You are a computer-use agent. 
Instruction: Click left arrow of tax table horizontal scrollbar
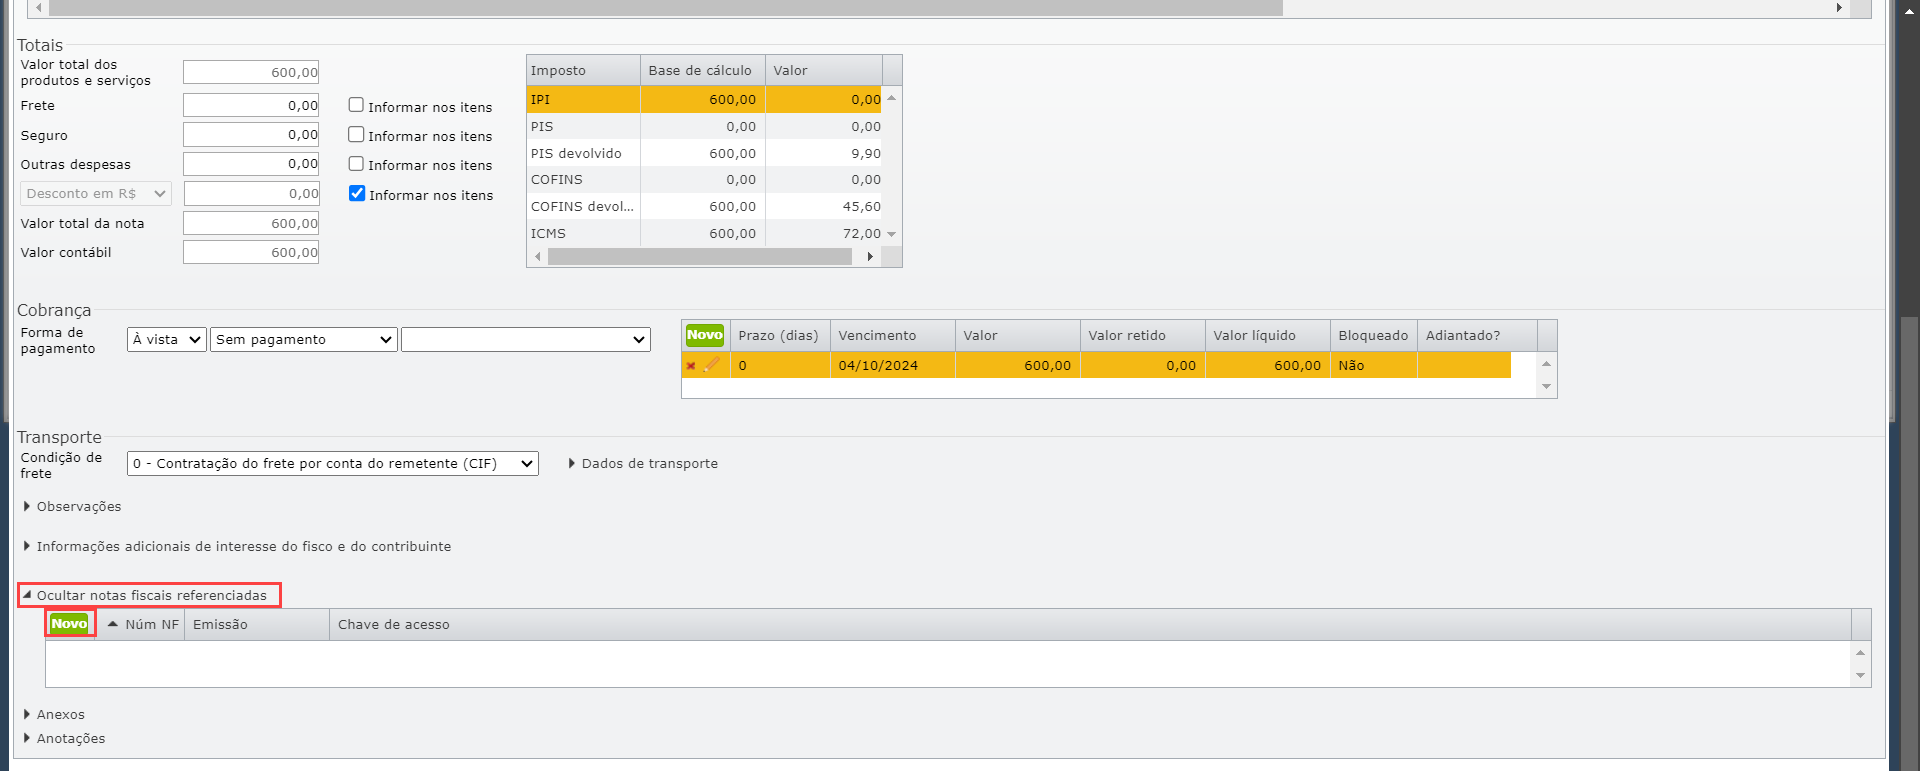(x=538, y=257)
